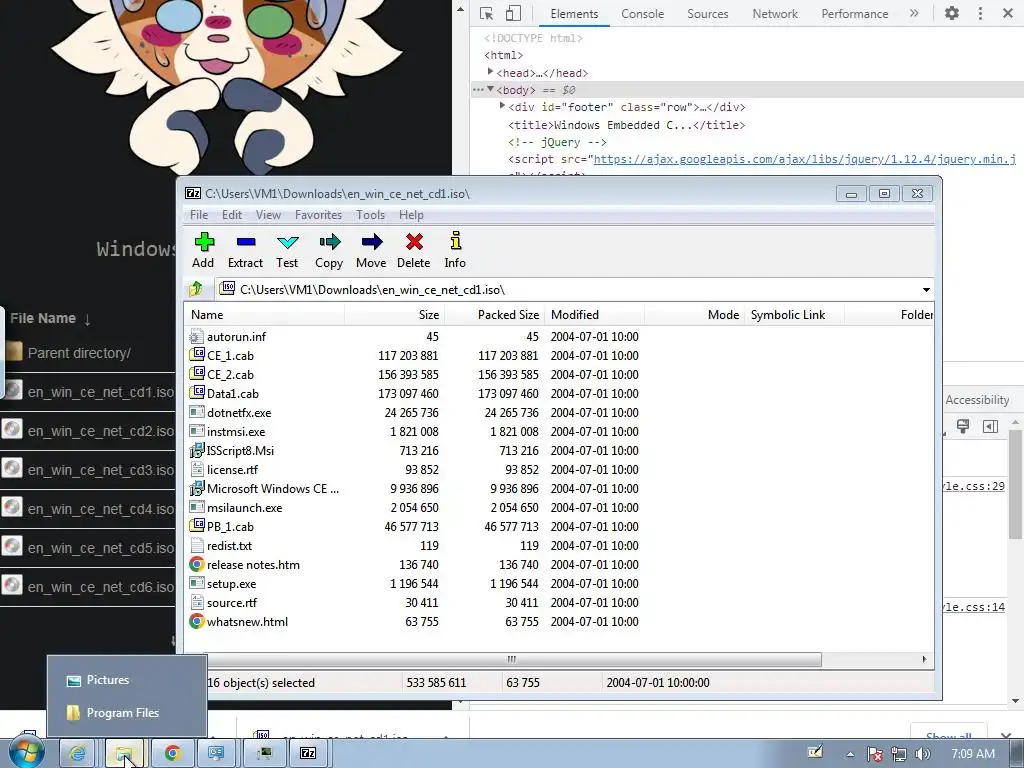Sort by the Packed Size column header
The image size is (1024, 768).
coord(494,315)
